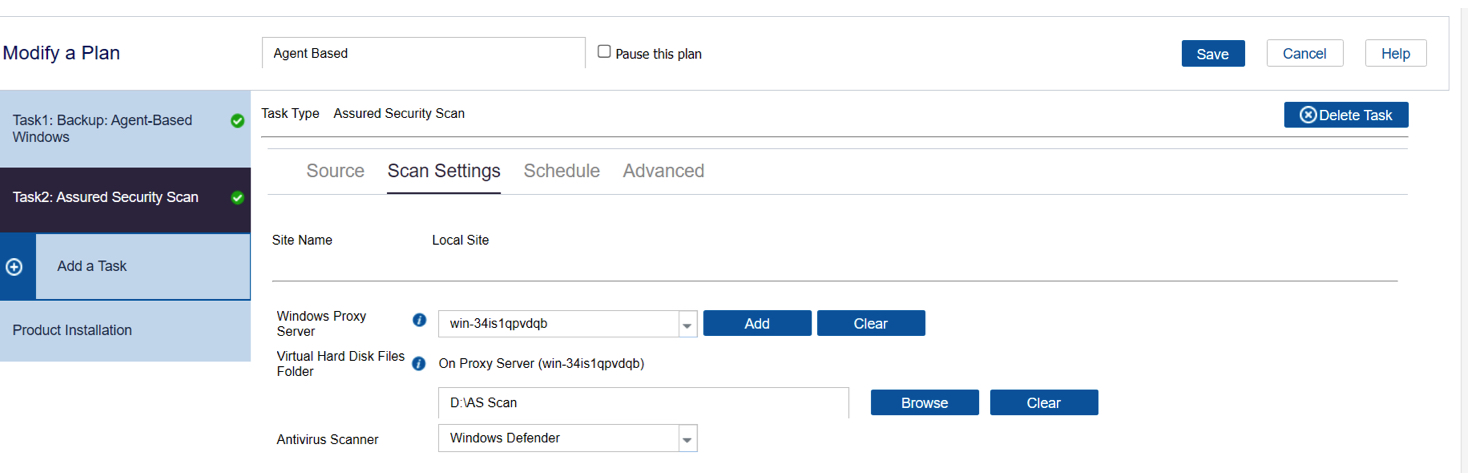Select Product Installation in the sidebar
The height and width of the screenshot is (473, 1468).
click(125, 331)
